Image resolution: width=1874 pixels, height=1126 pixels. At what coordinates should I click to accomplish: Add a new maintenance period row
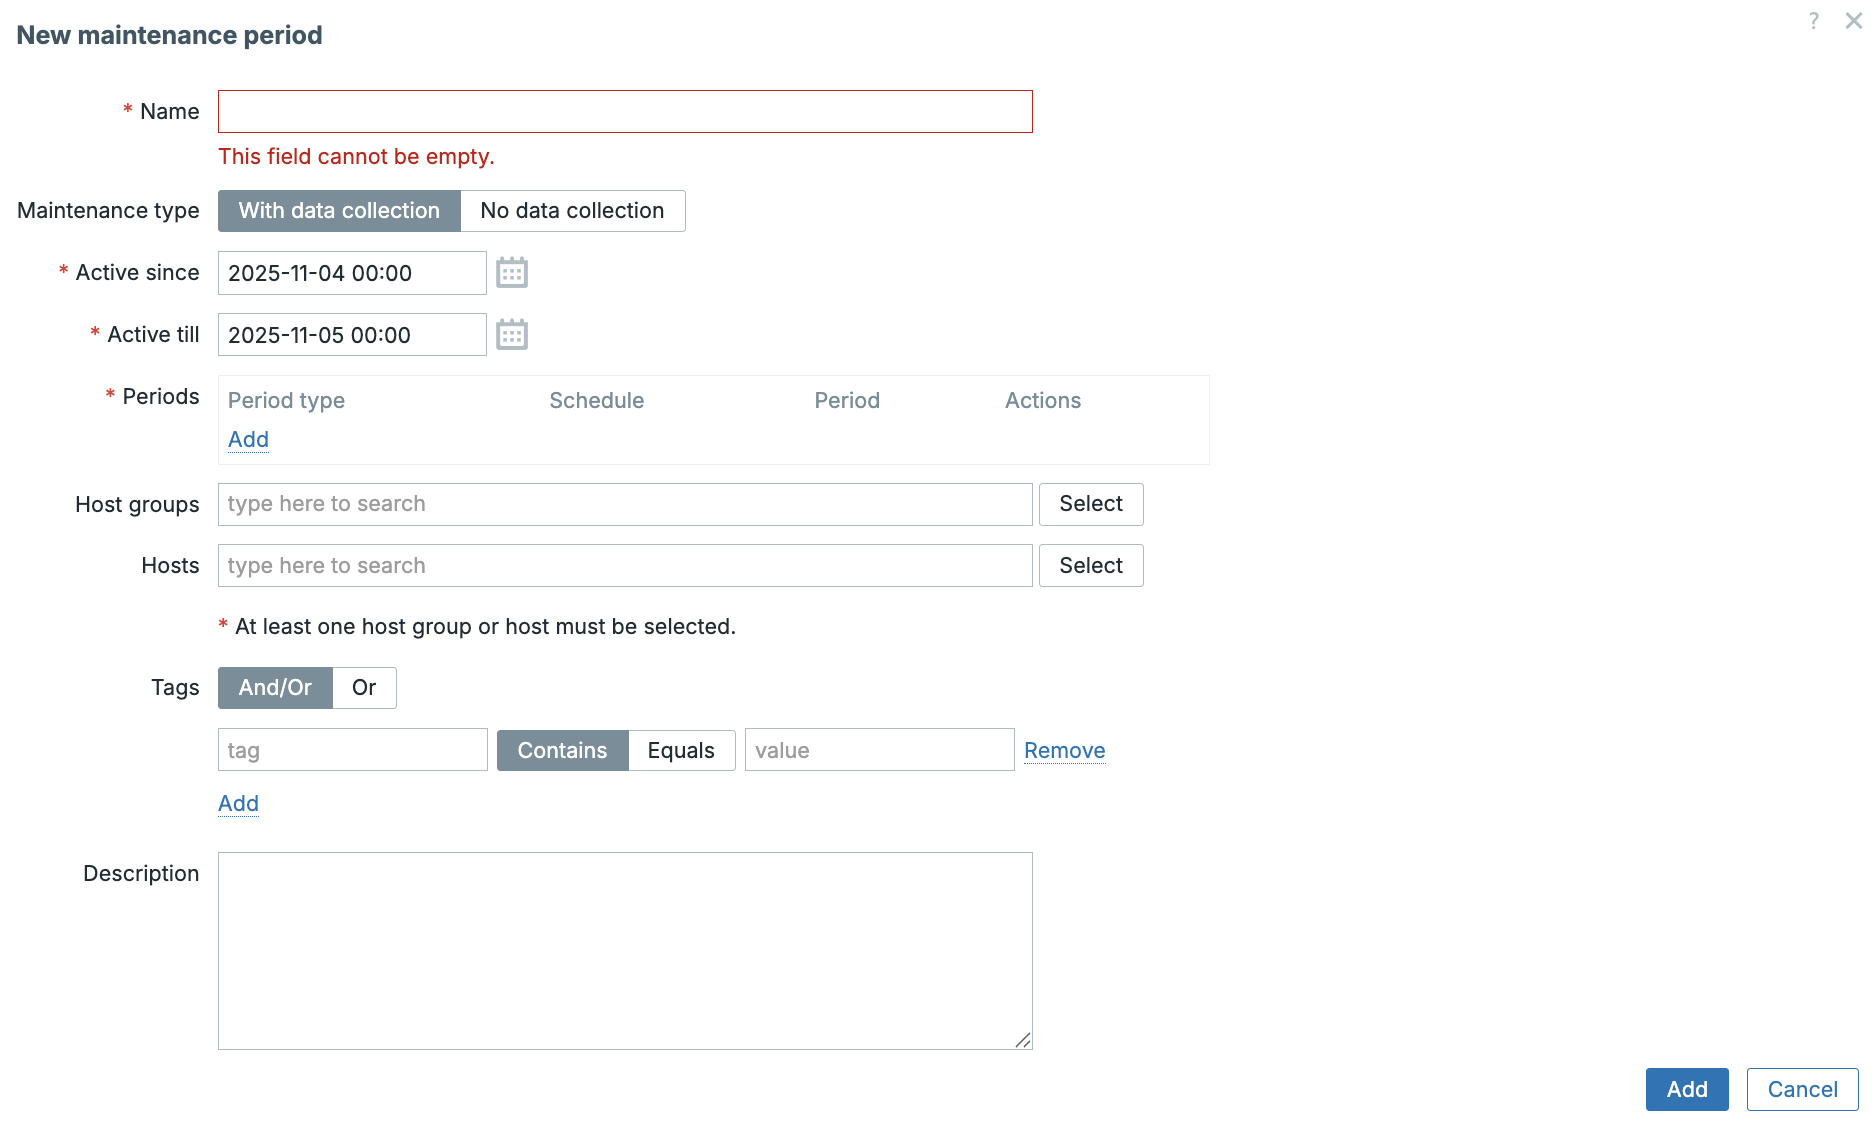point(248,440)
